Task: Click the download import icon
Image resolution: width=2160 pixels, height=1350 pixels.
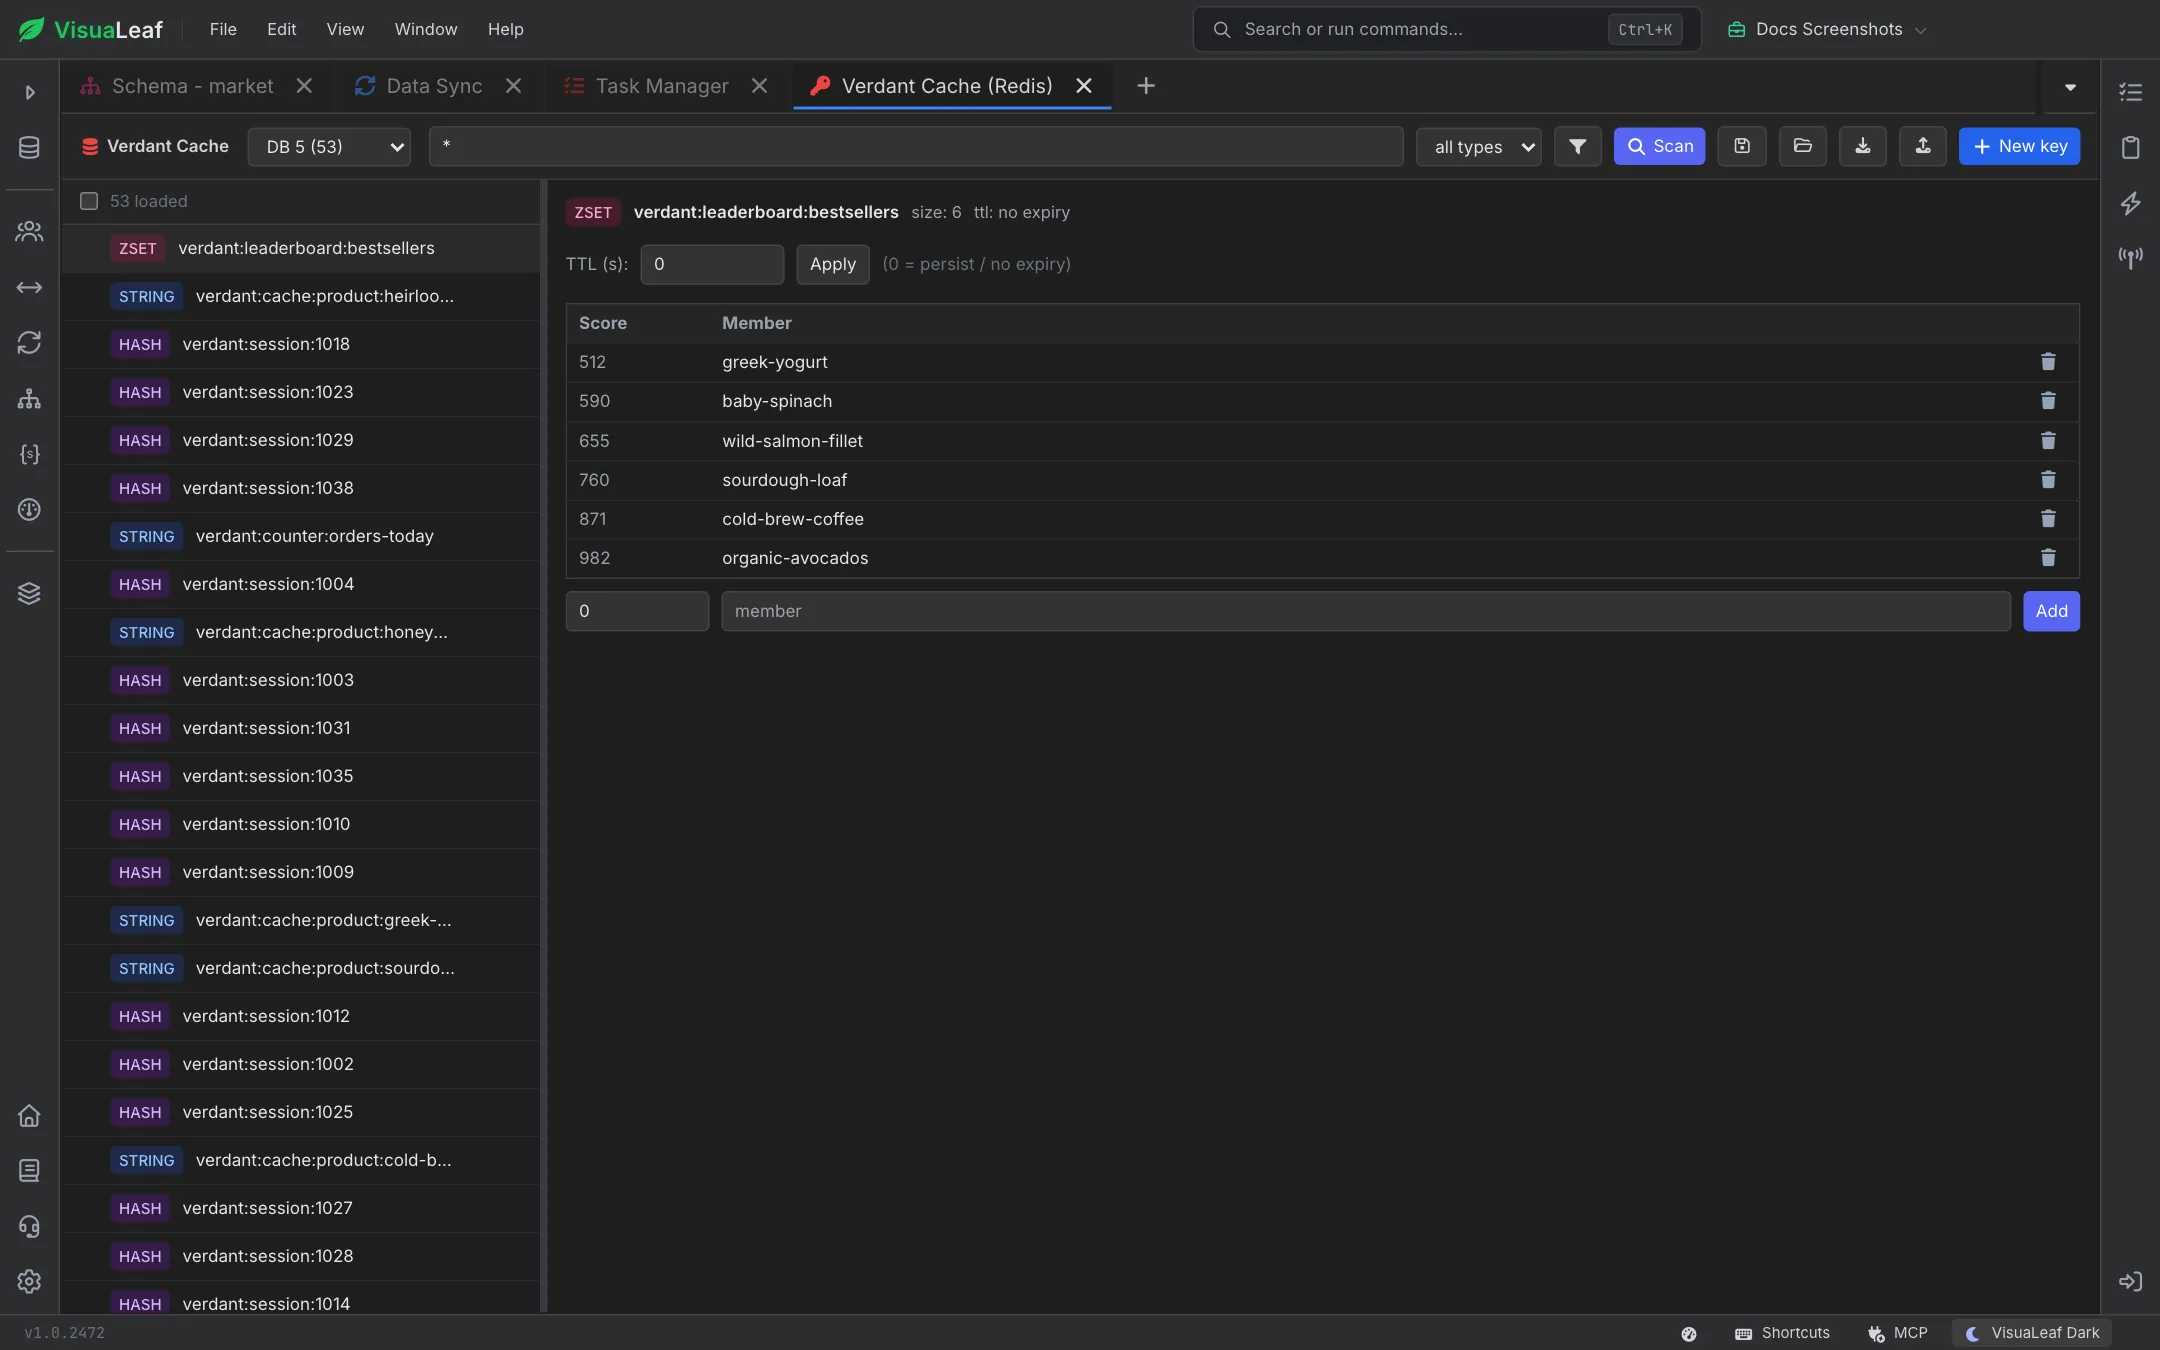Action: [1862, 146]
